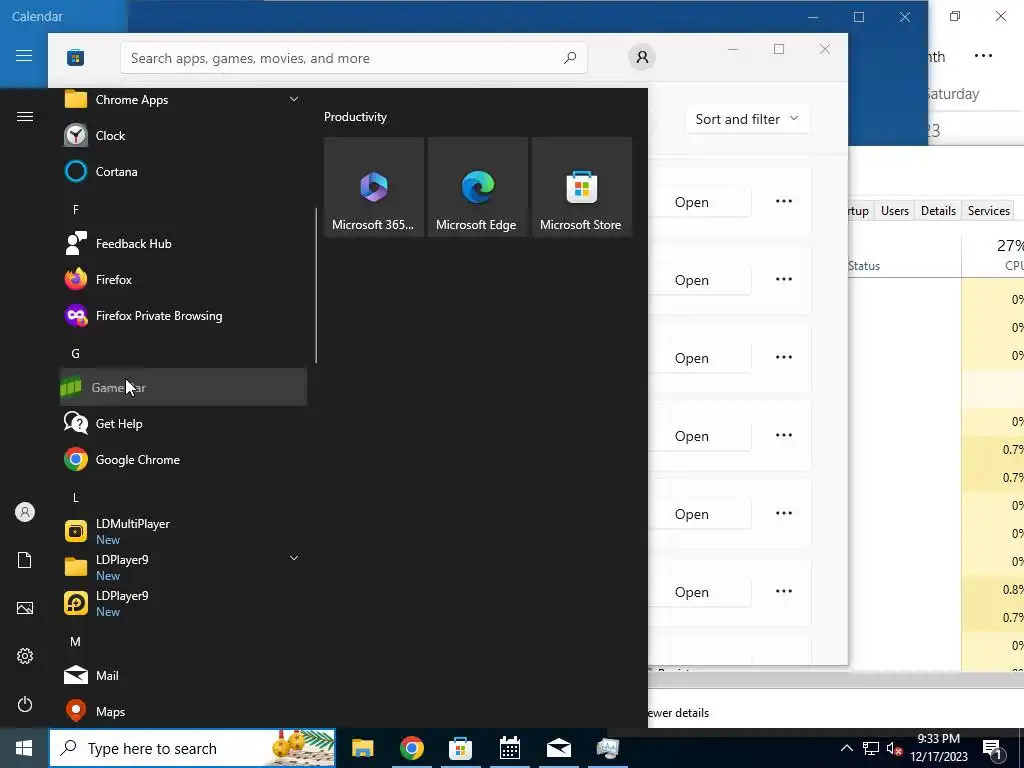This screenshot has width=1024, height=768.
Task: Open Firefox Private Browsing
Action: coord(184,315)
